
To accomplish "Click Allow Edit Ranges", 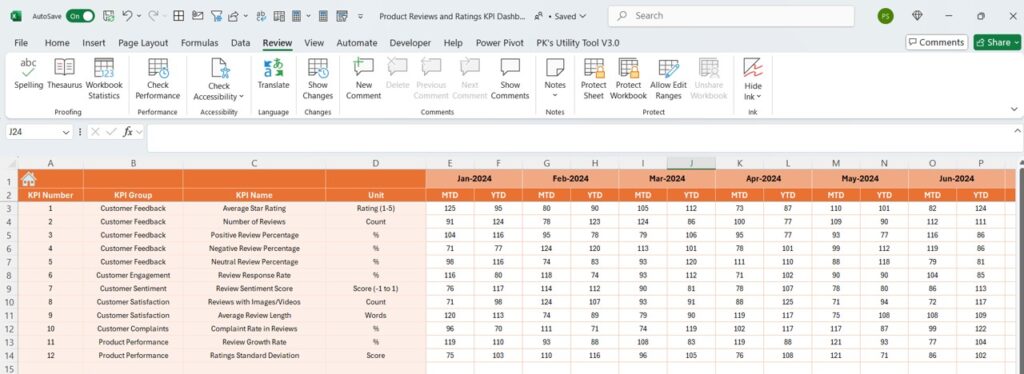I will pyautogui.click(x=669, y=78).
